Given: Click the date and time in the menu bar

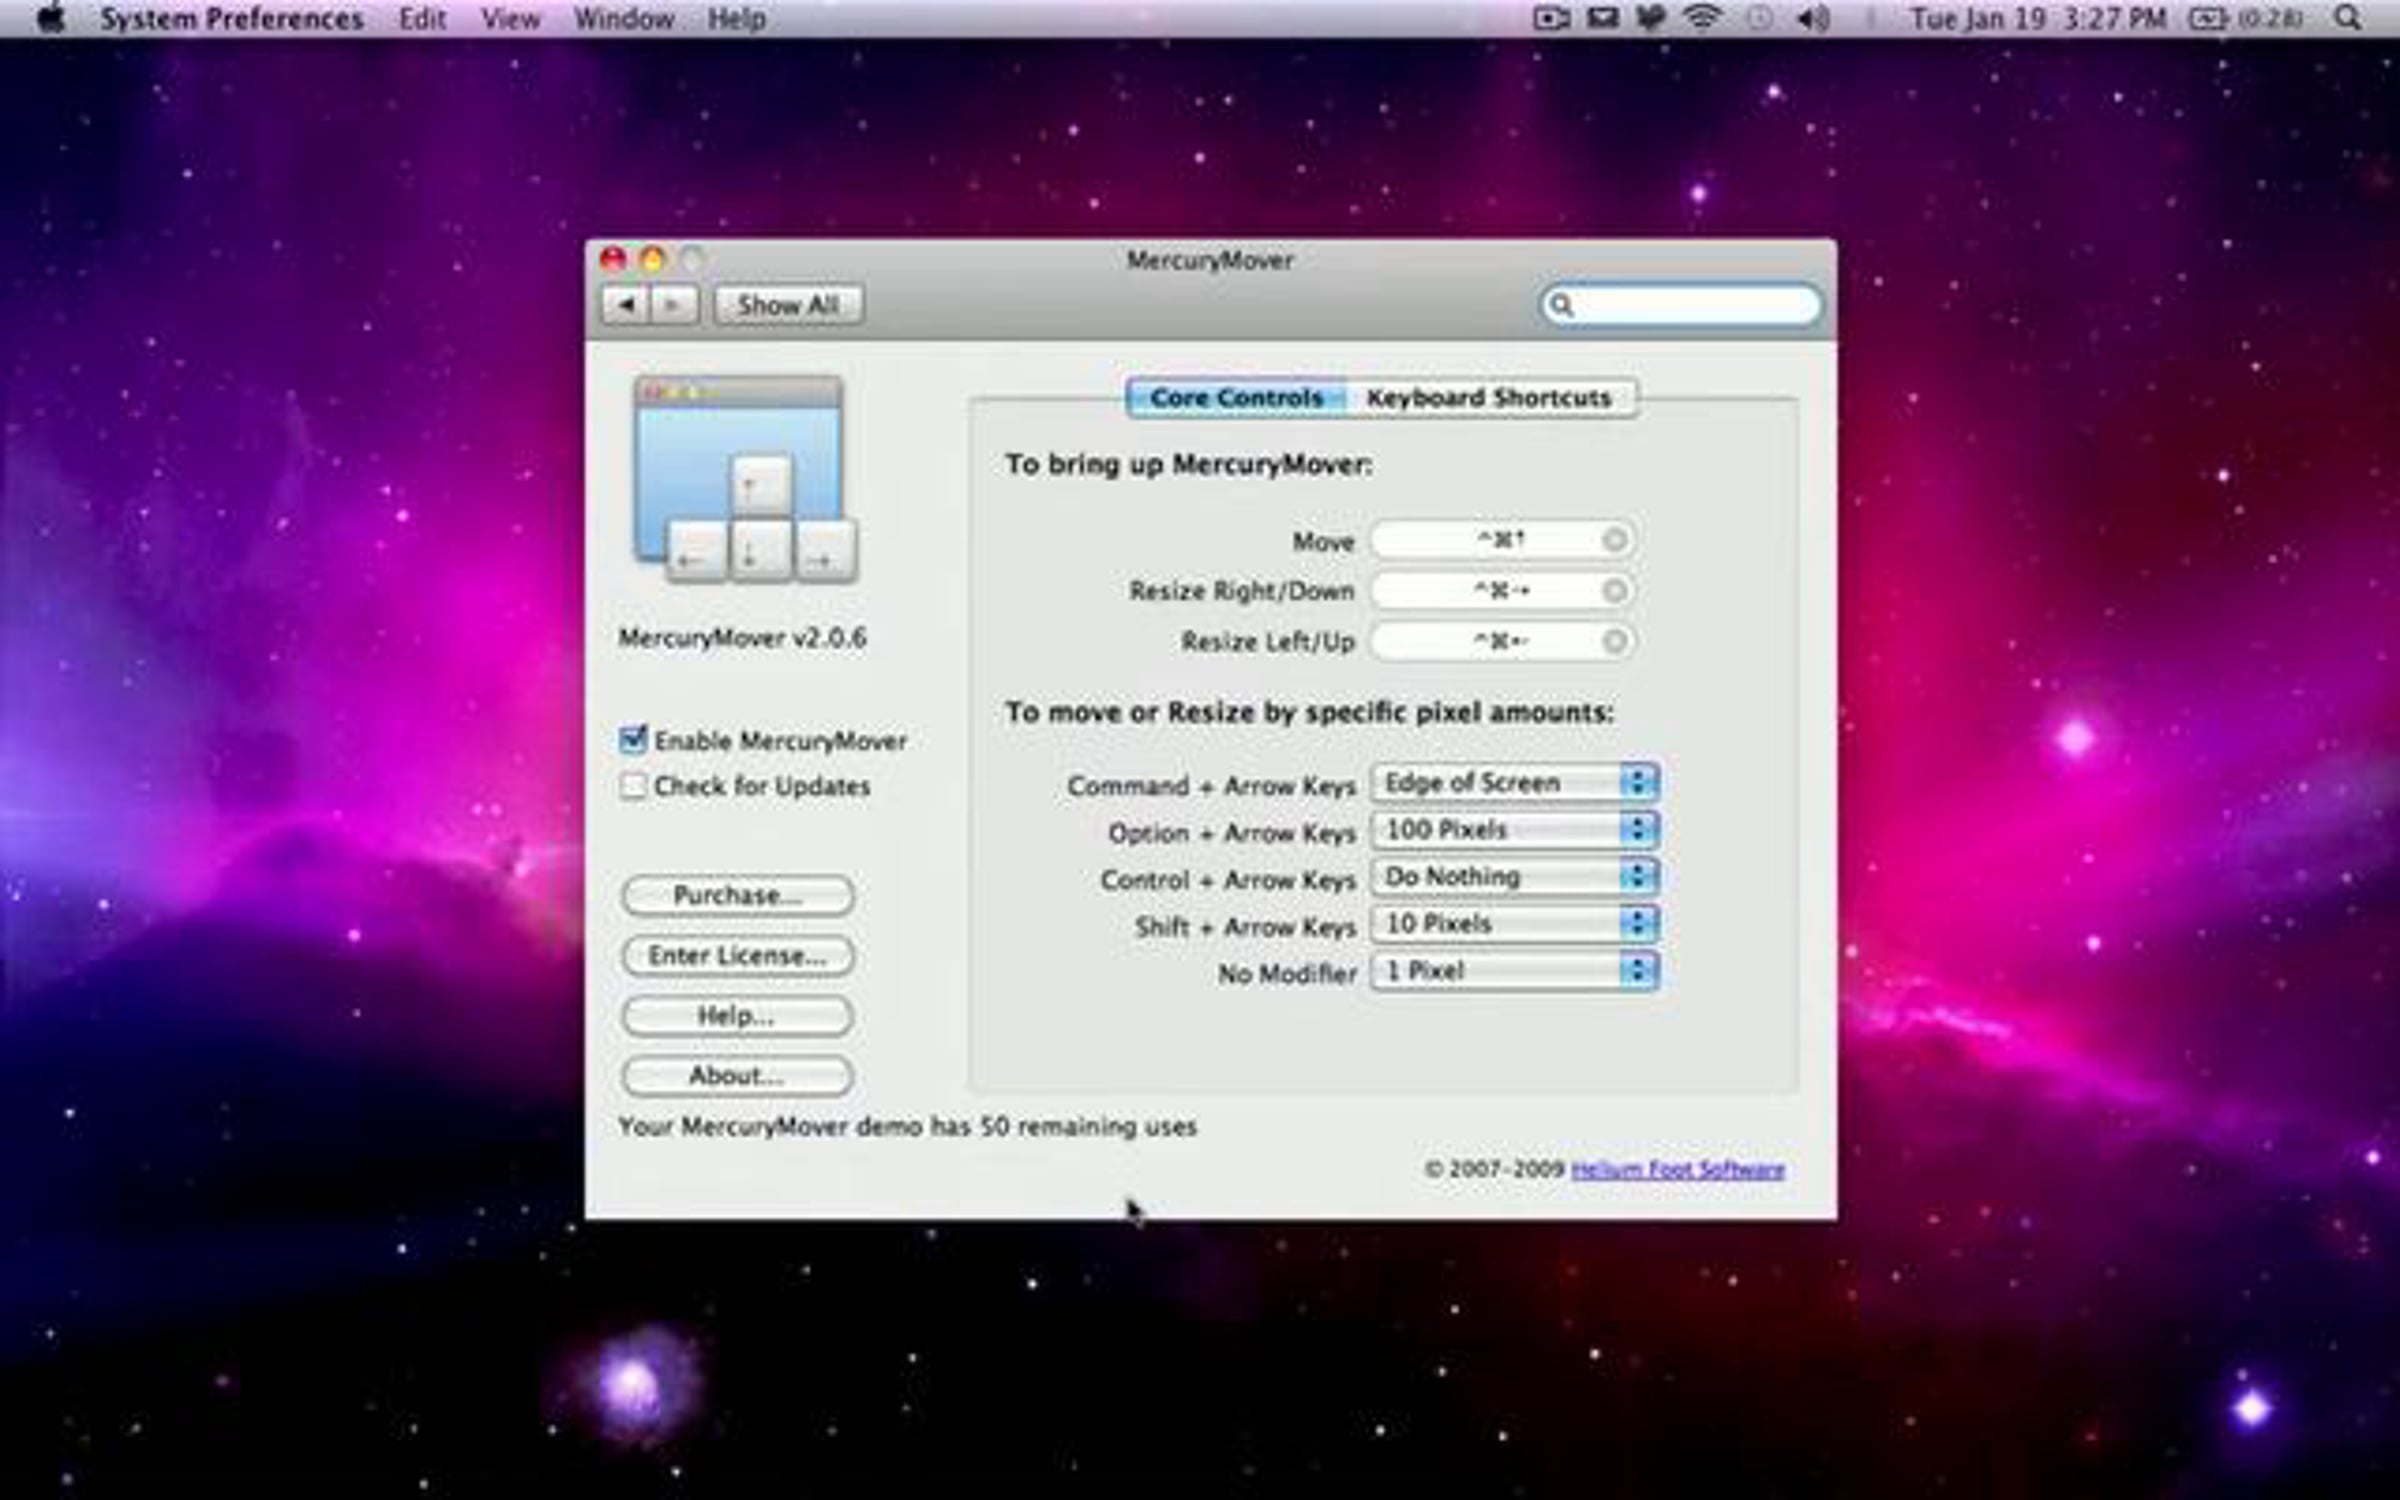Looking at the screenshot, I should click(x=2038, y=18).
